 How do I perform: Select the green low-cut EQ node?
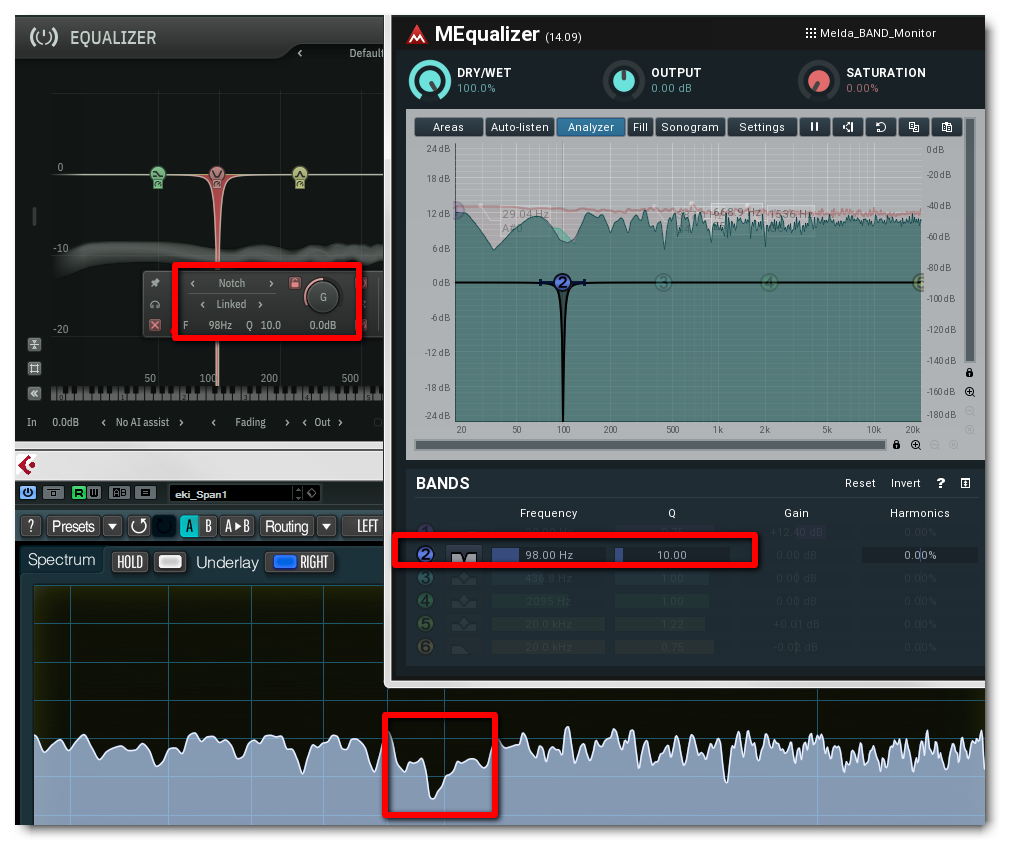point(157,176)
